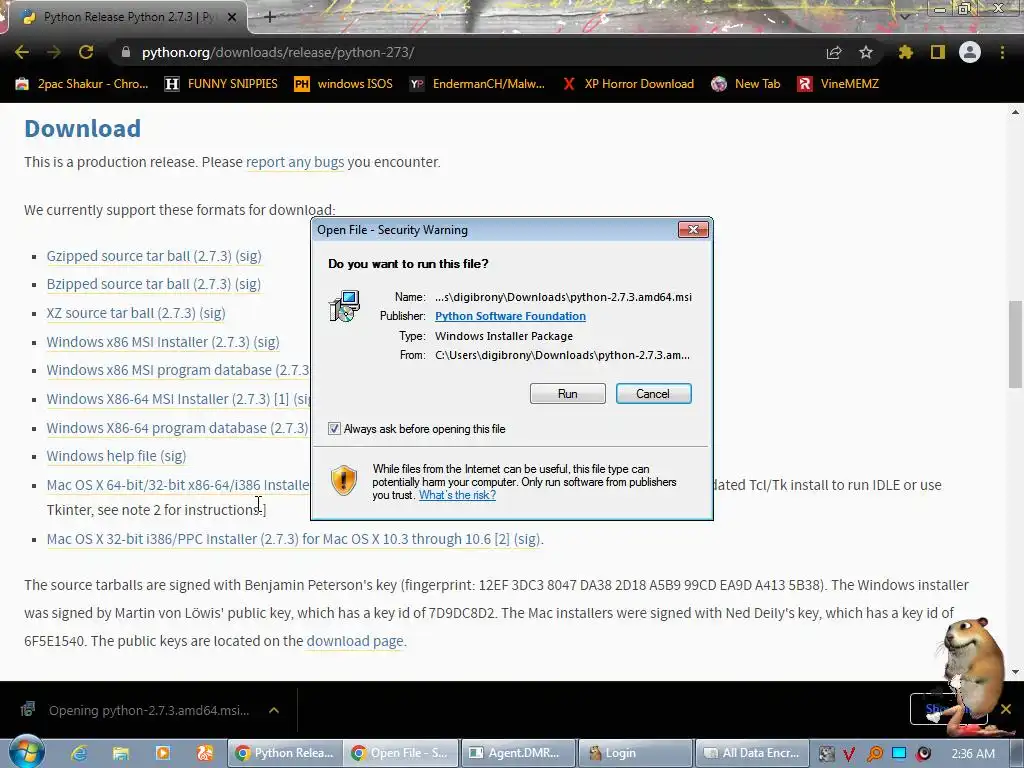1024x768 pixels.
Task: Click Windows x86 MSI Installer (2.7.3) link
Action: click(148, 342)
